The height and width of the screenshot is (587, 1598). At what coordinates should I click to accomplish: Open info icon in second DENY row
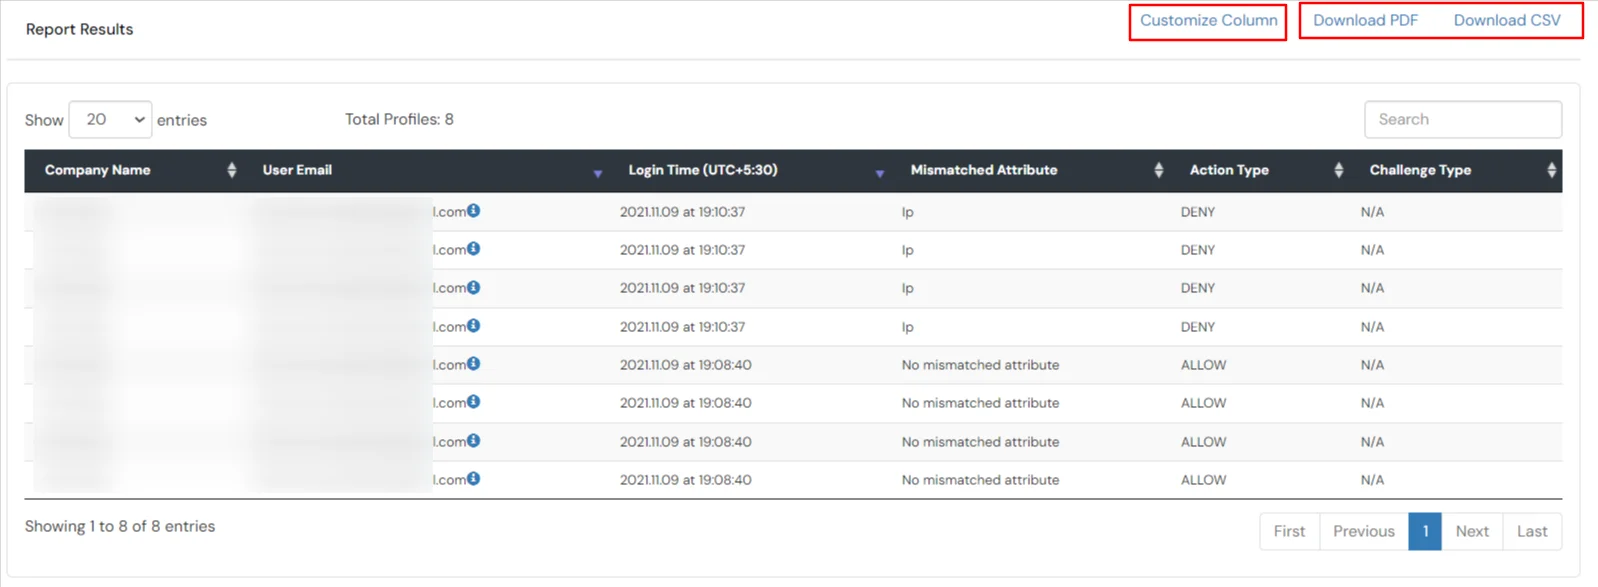click(x=474, y=248)
